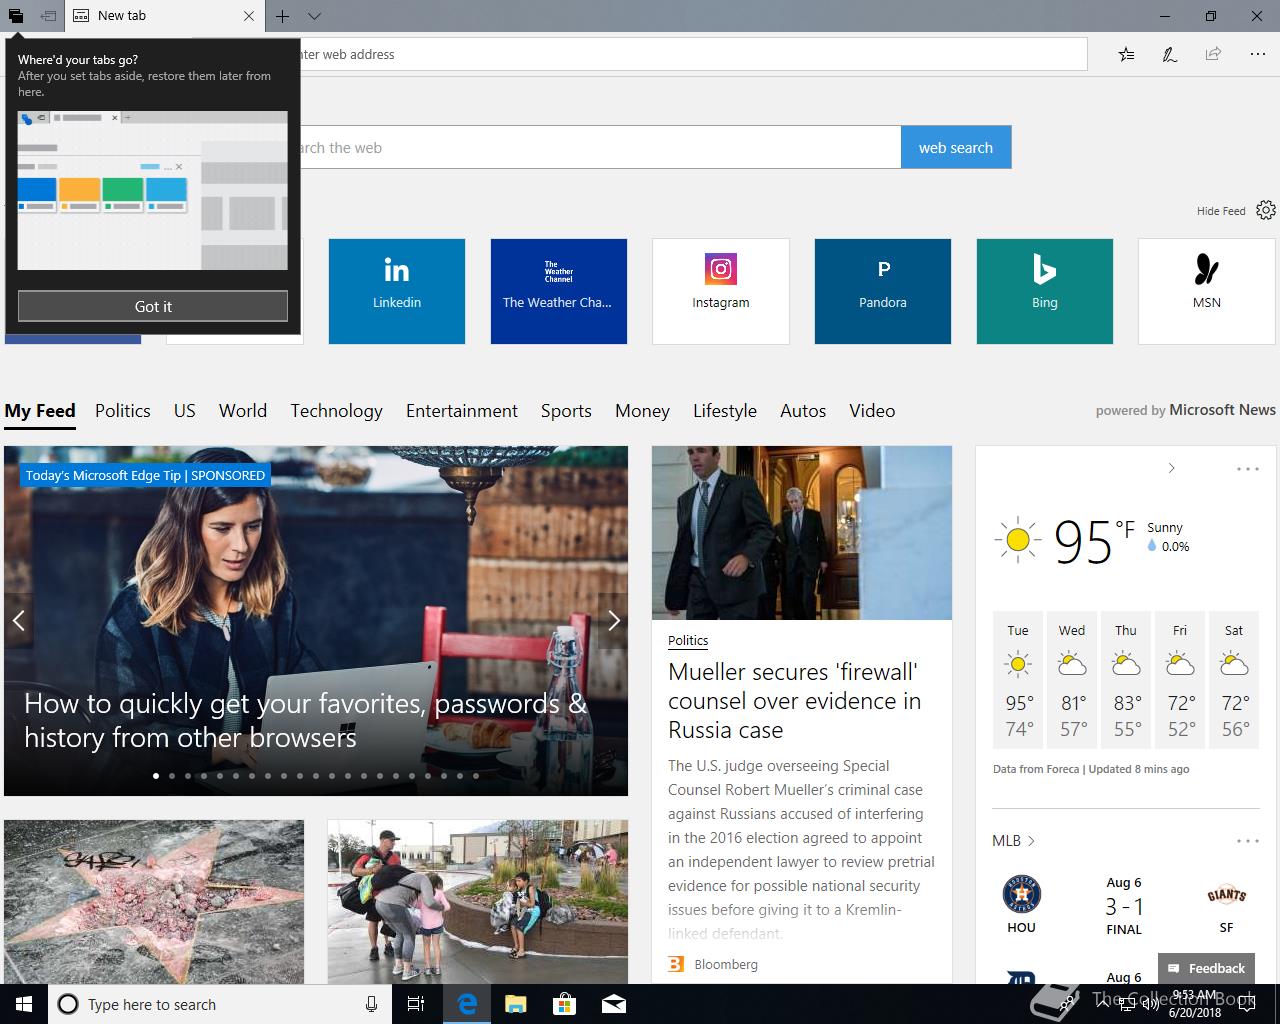Viewport: 1280px width, 1024px height.
Task: Click the address bar field
Action: click(x=640, y=54)
